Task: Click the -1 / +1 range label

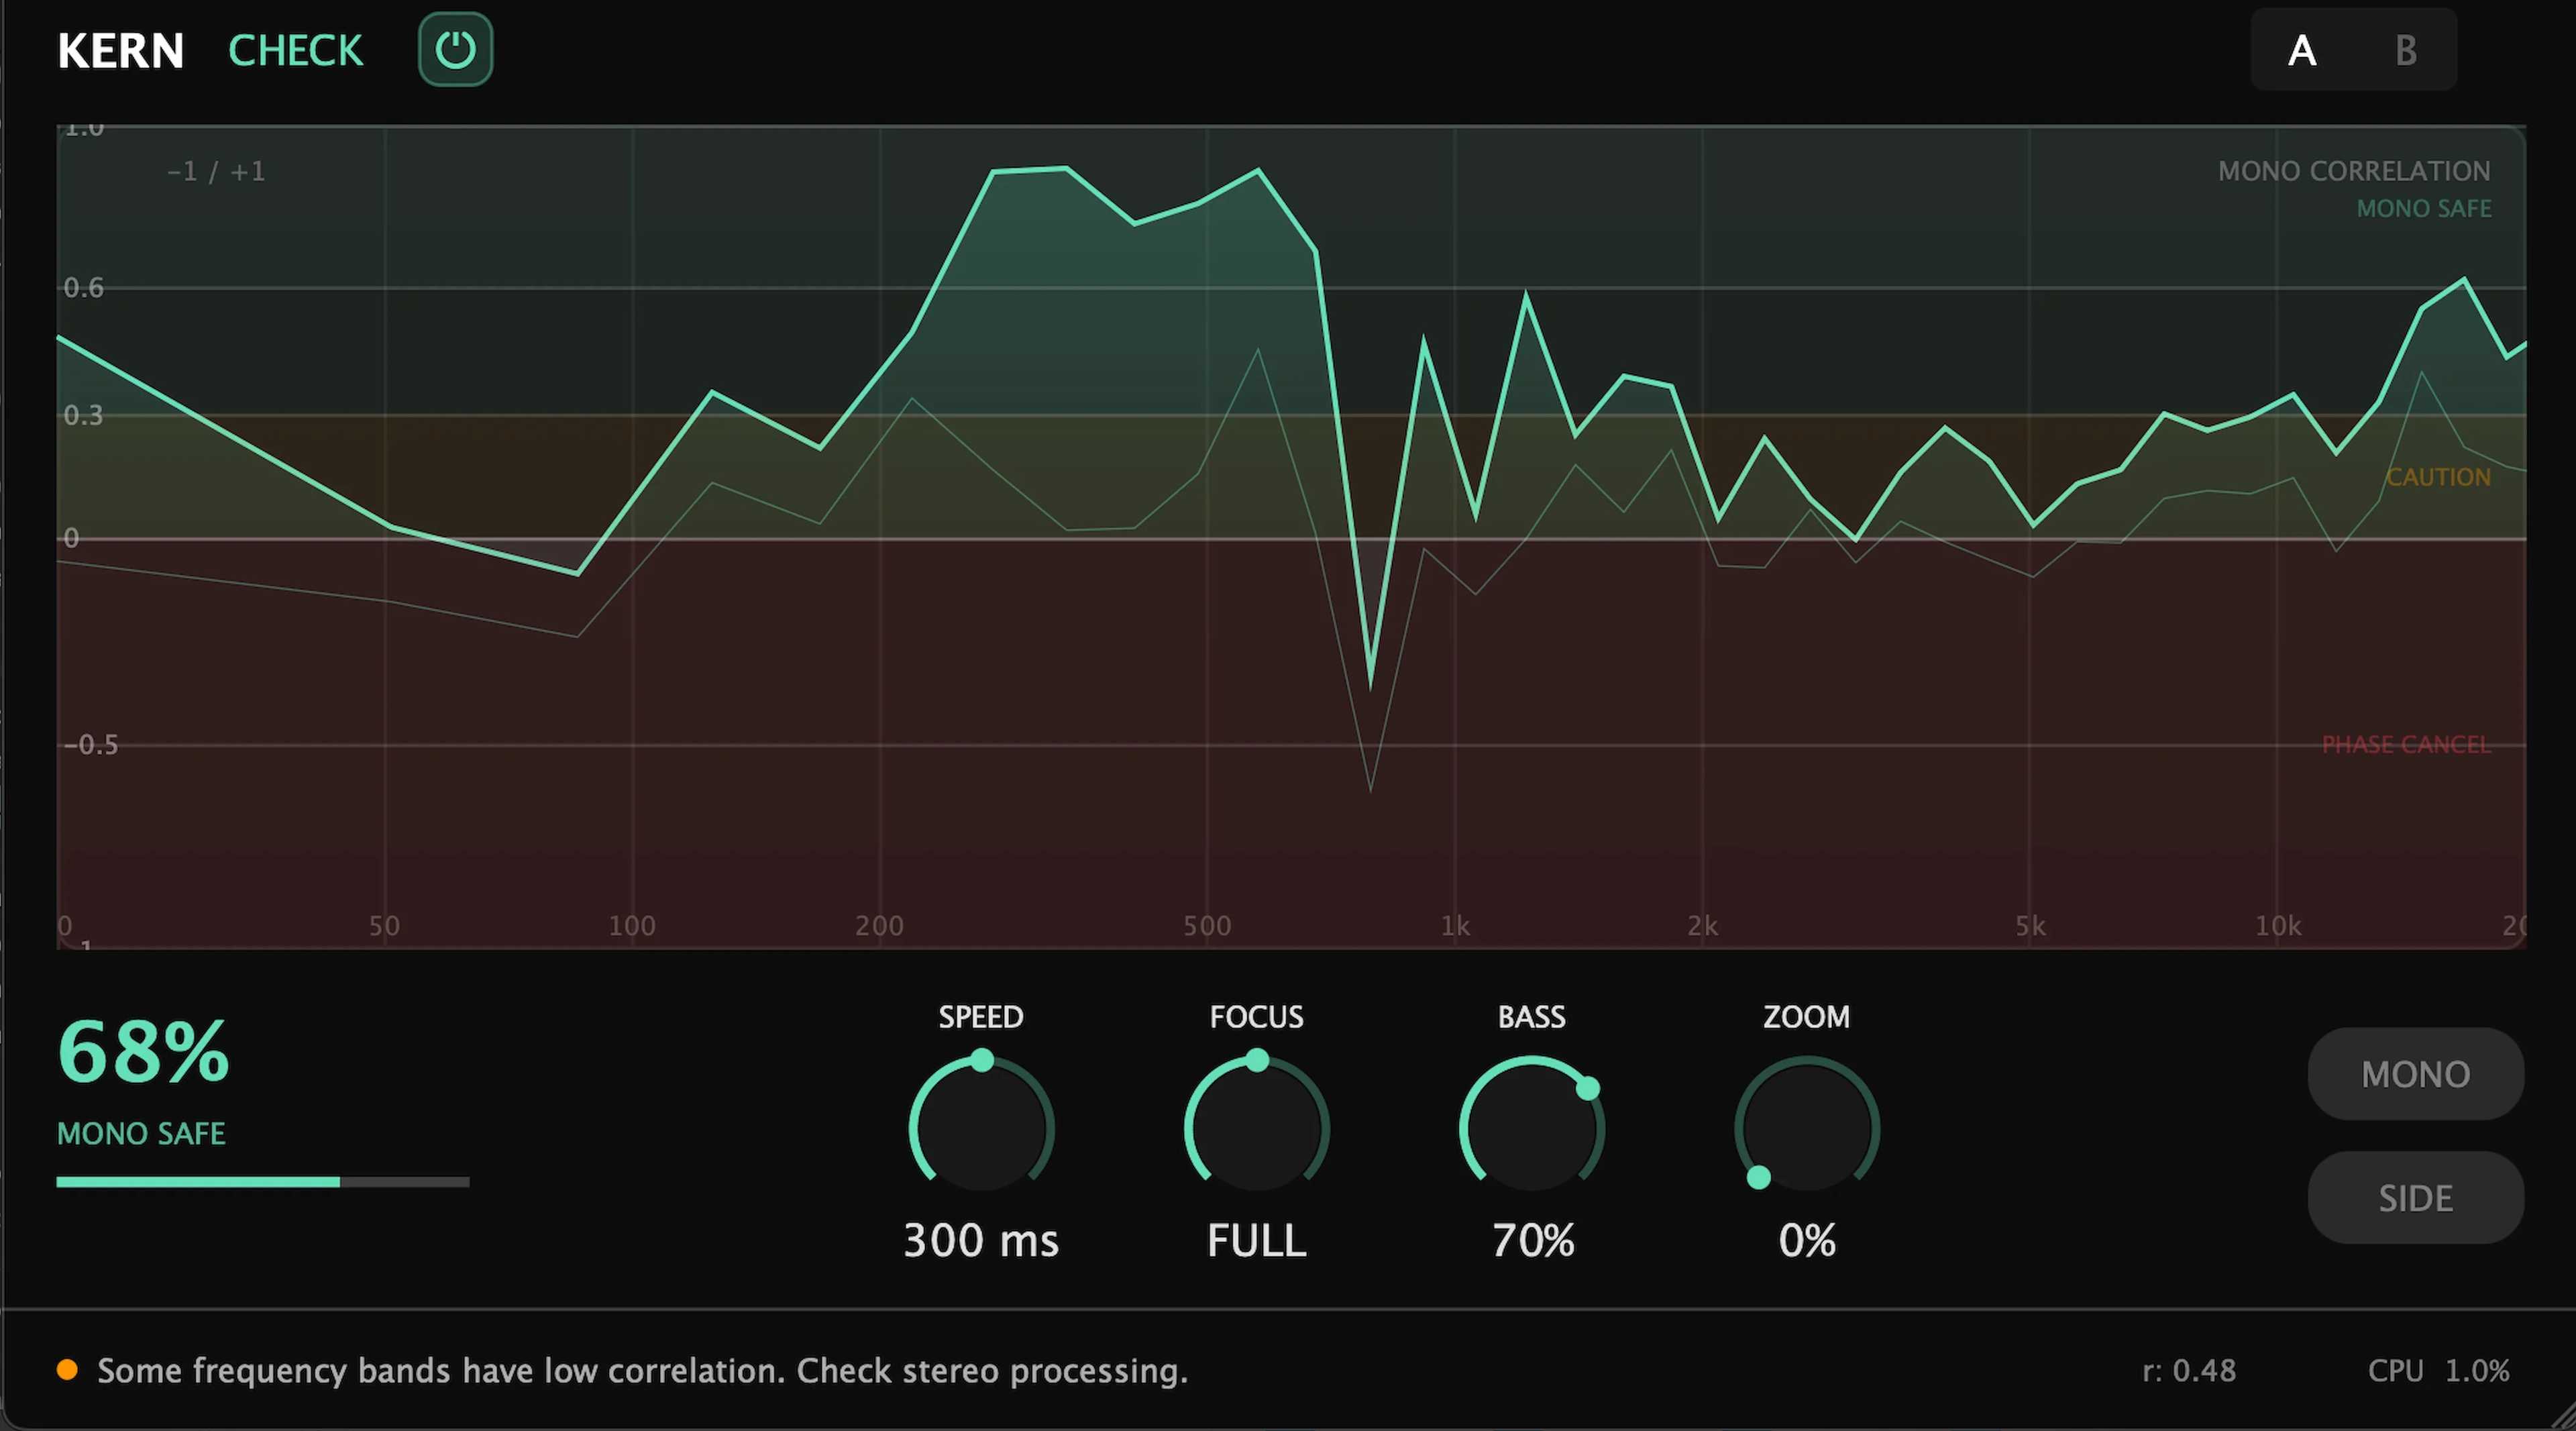Action: tap(216, 172)
